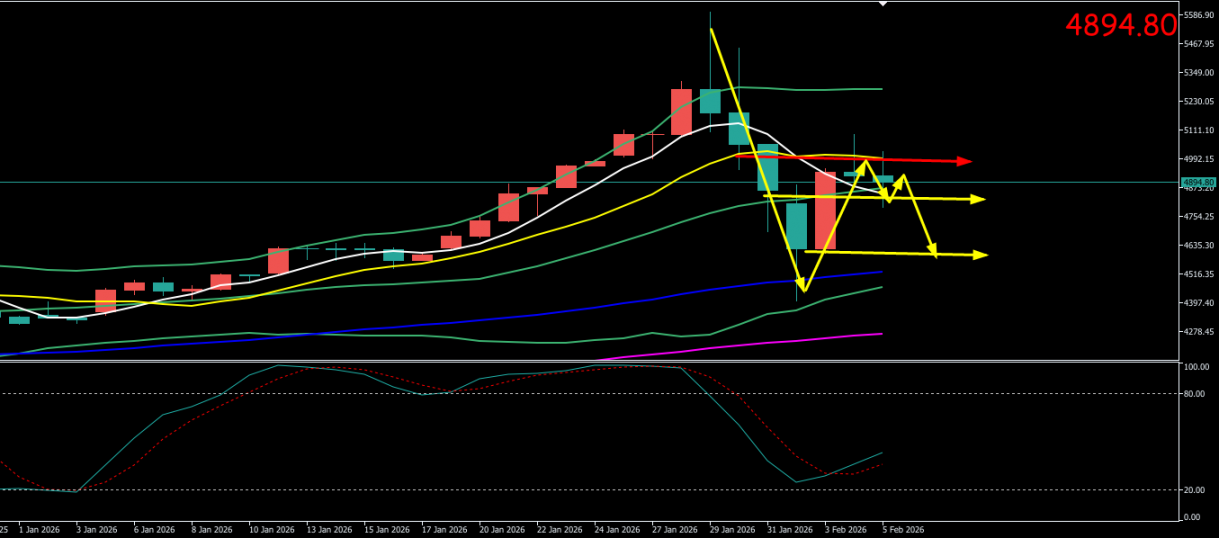Click the current price tag on price axis

click(x=1198, y=182)
